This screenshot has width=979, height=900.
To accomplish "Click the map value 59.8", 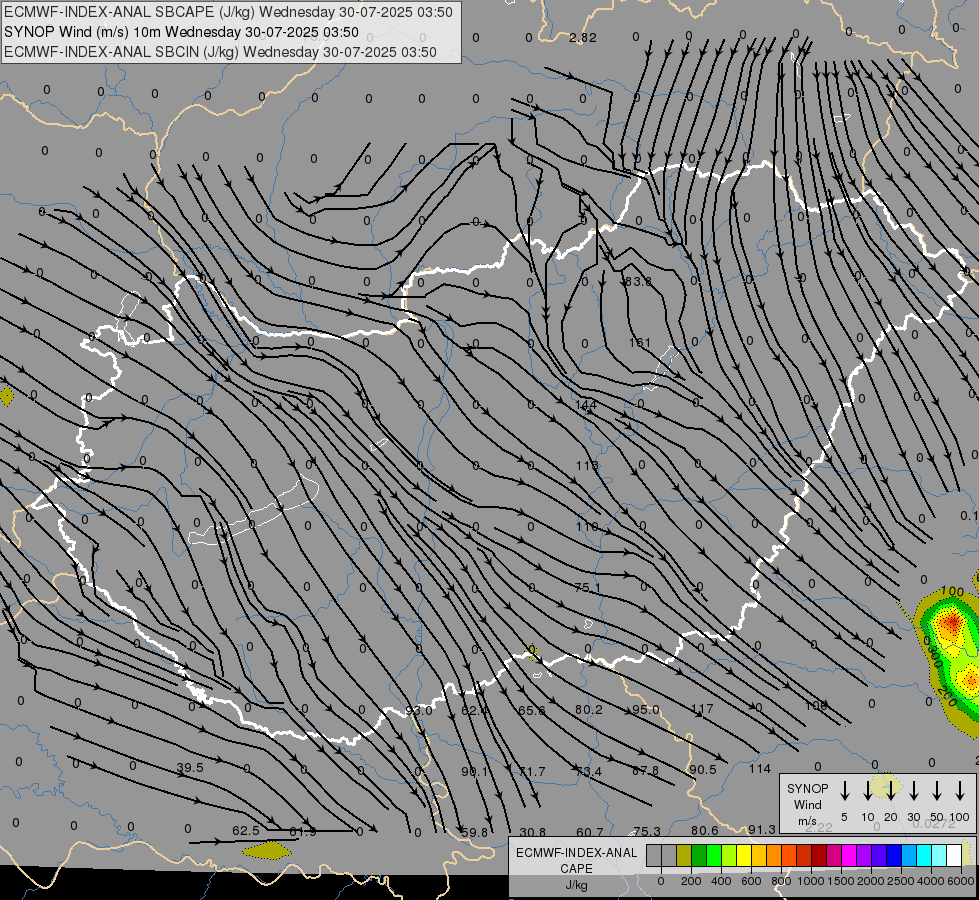I will click(x=475, y=833).
